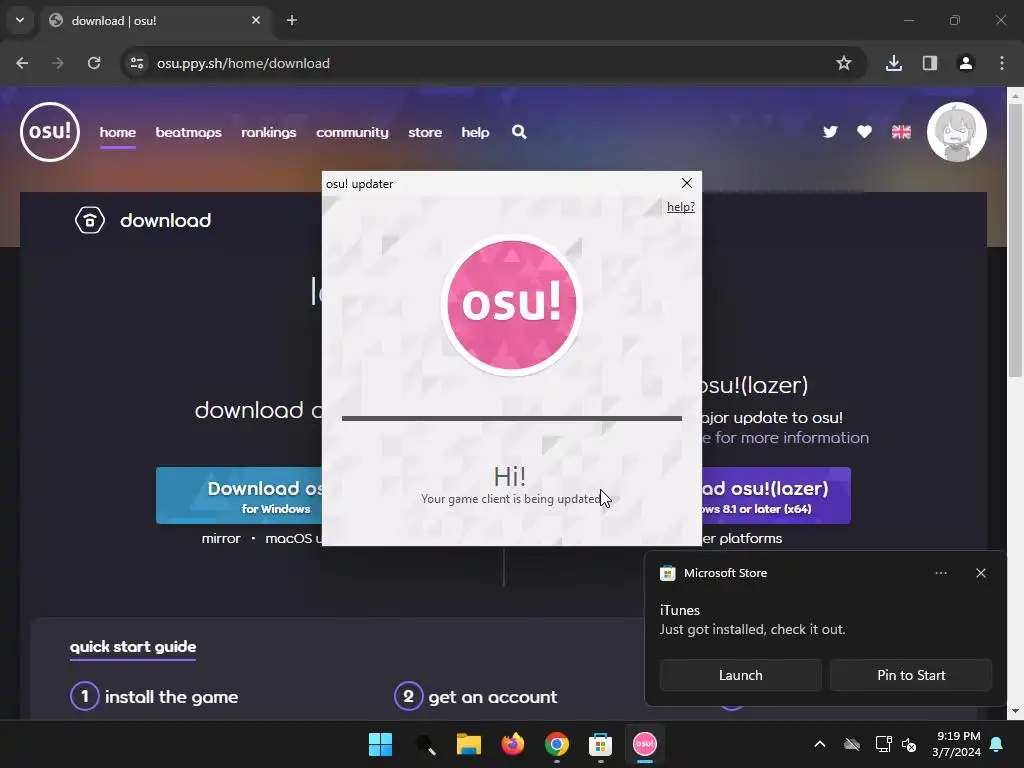The width and height of the screenshot is (1024, 768).
Task: Open a new browser tab
Action: (292, 20)
